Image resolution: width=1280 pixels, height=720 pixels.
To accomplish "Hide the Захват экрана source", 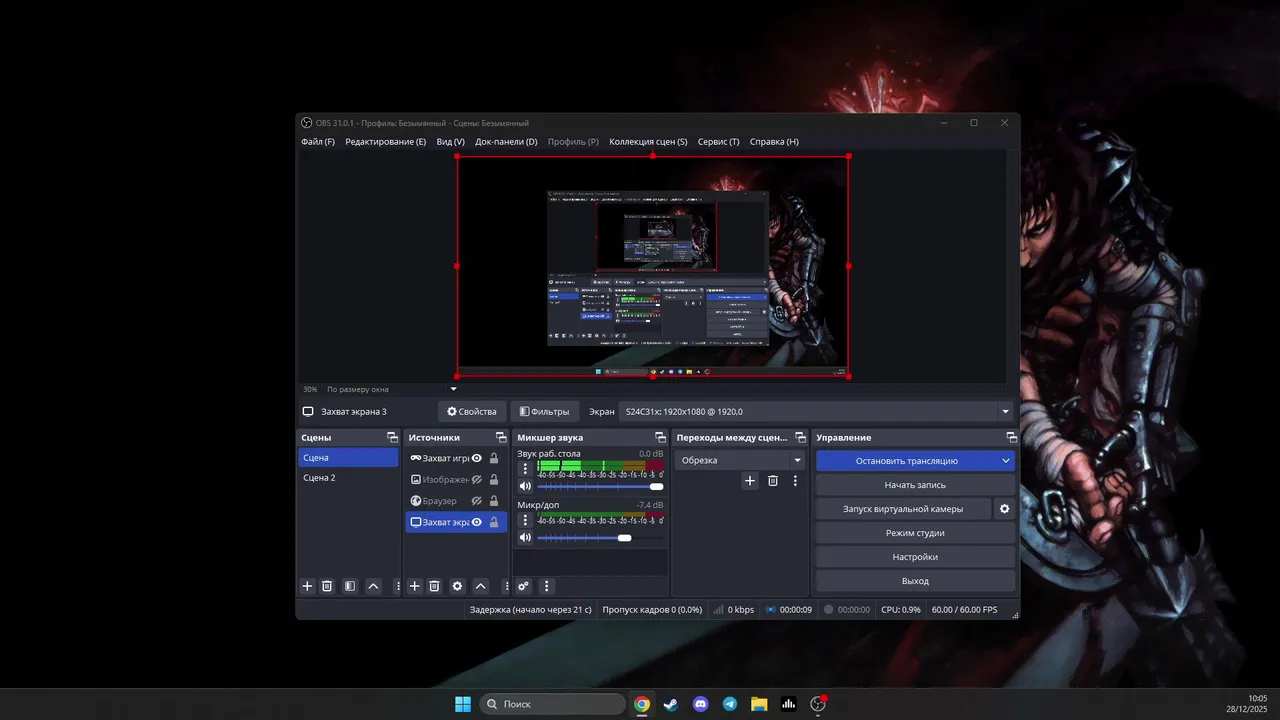I will point(477,522).
